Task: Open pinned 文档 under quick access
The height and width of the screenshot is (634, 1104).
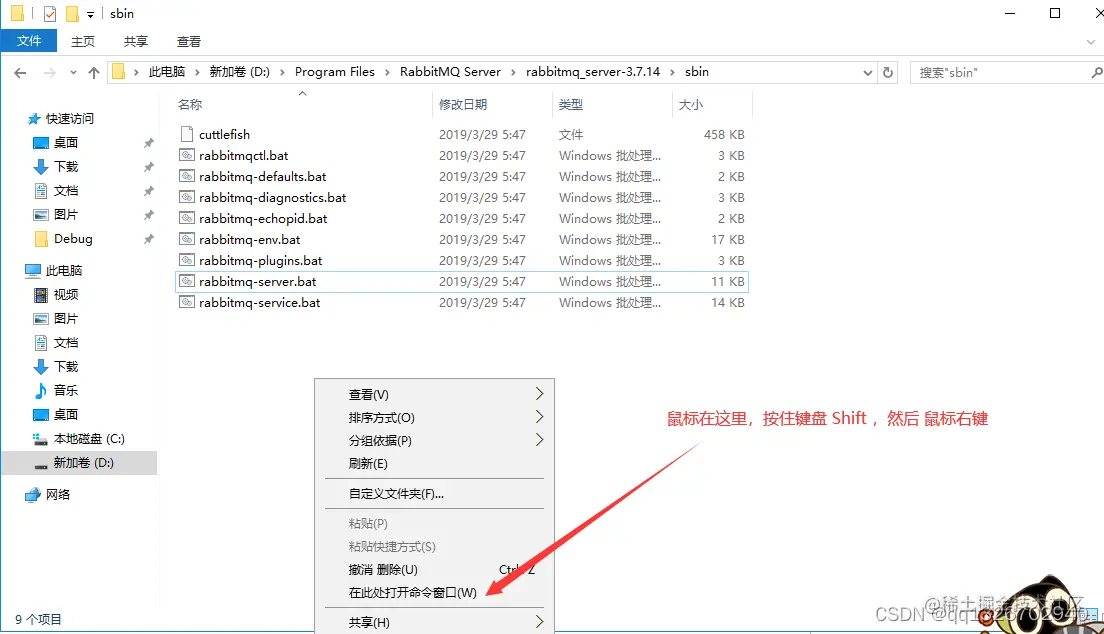Action: [65, 190]
